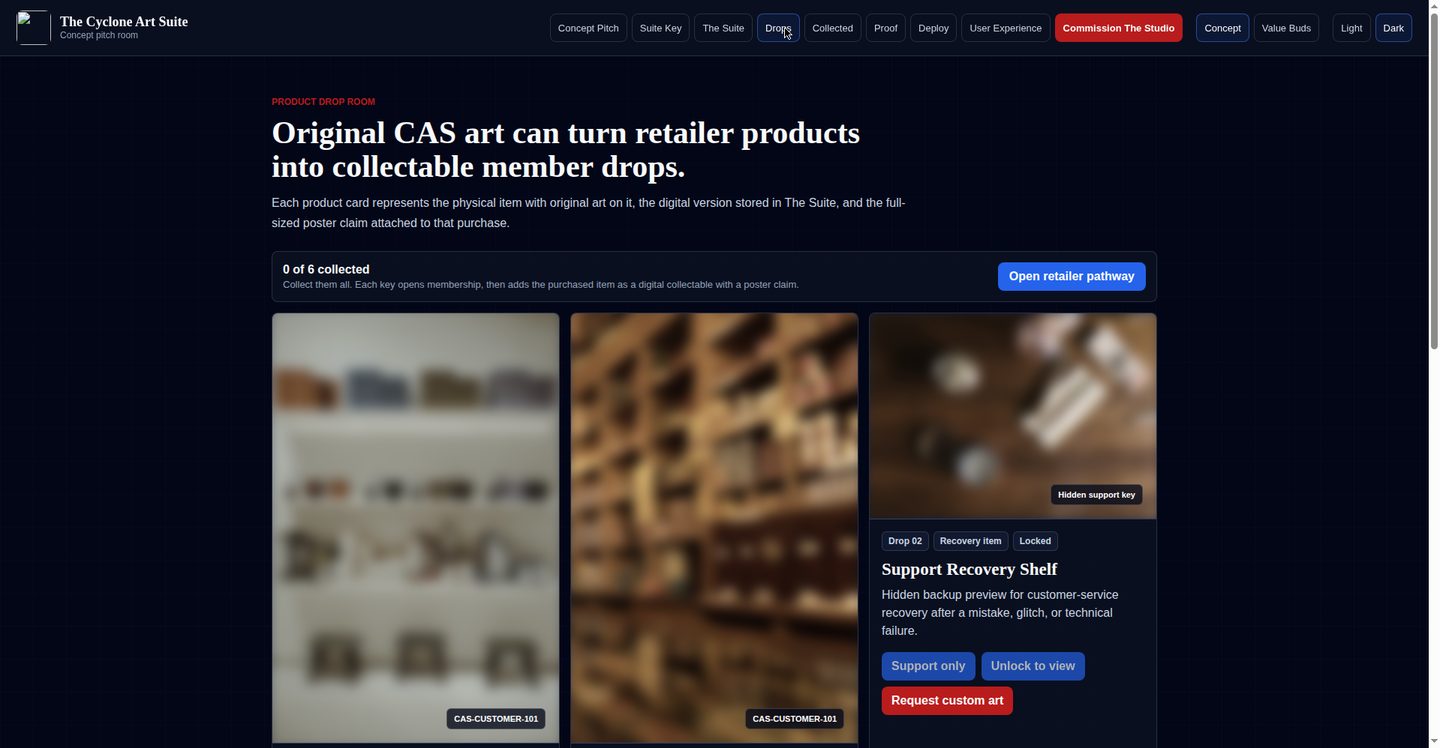Click Commission The Studio button

pyautogui.click(x=1118, y=28)
